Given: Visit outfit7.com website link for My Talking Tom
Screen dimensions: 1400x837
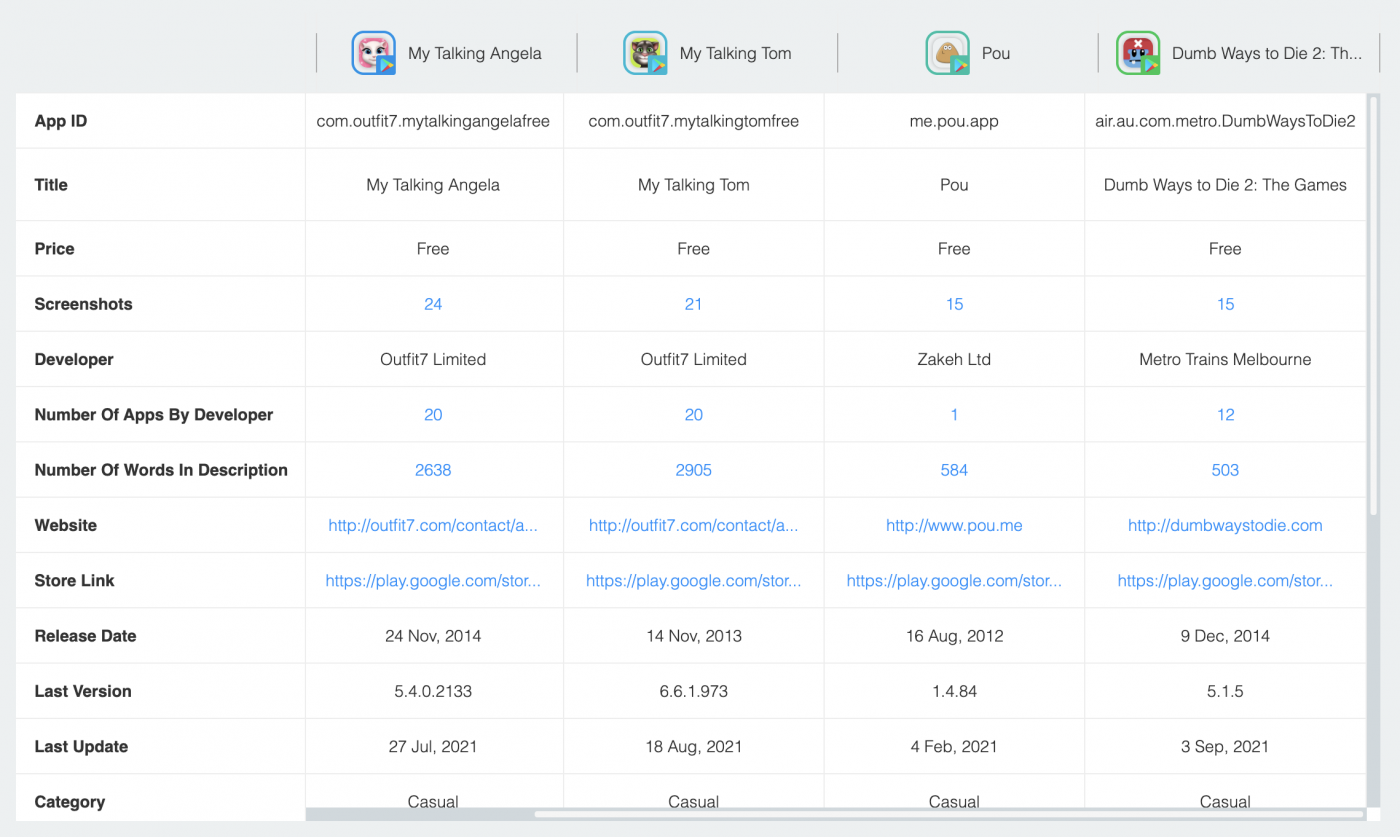Looking at the screenshot, I should (694, 525).
